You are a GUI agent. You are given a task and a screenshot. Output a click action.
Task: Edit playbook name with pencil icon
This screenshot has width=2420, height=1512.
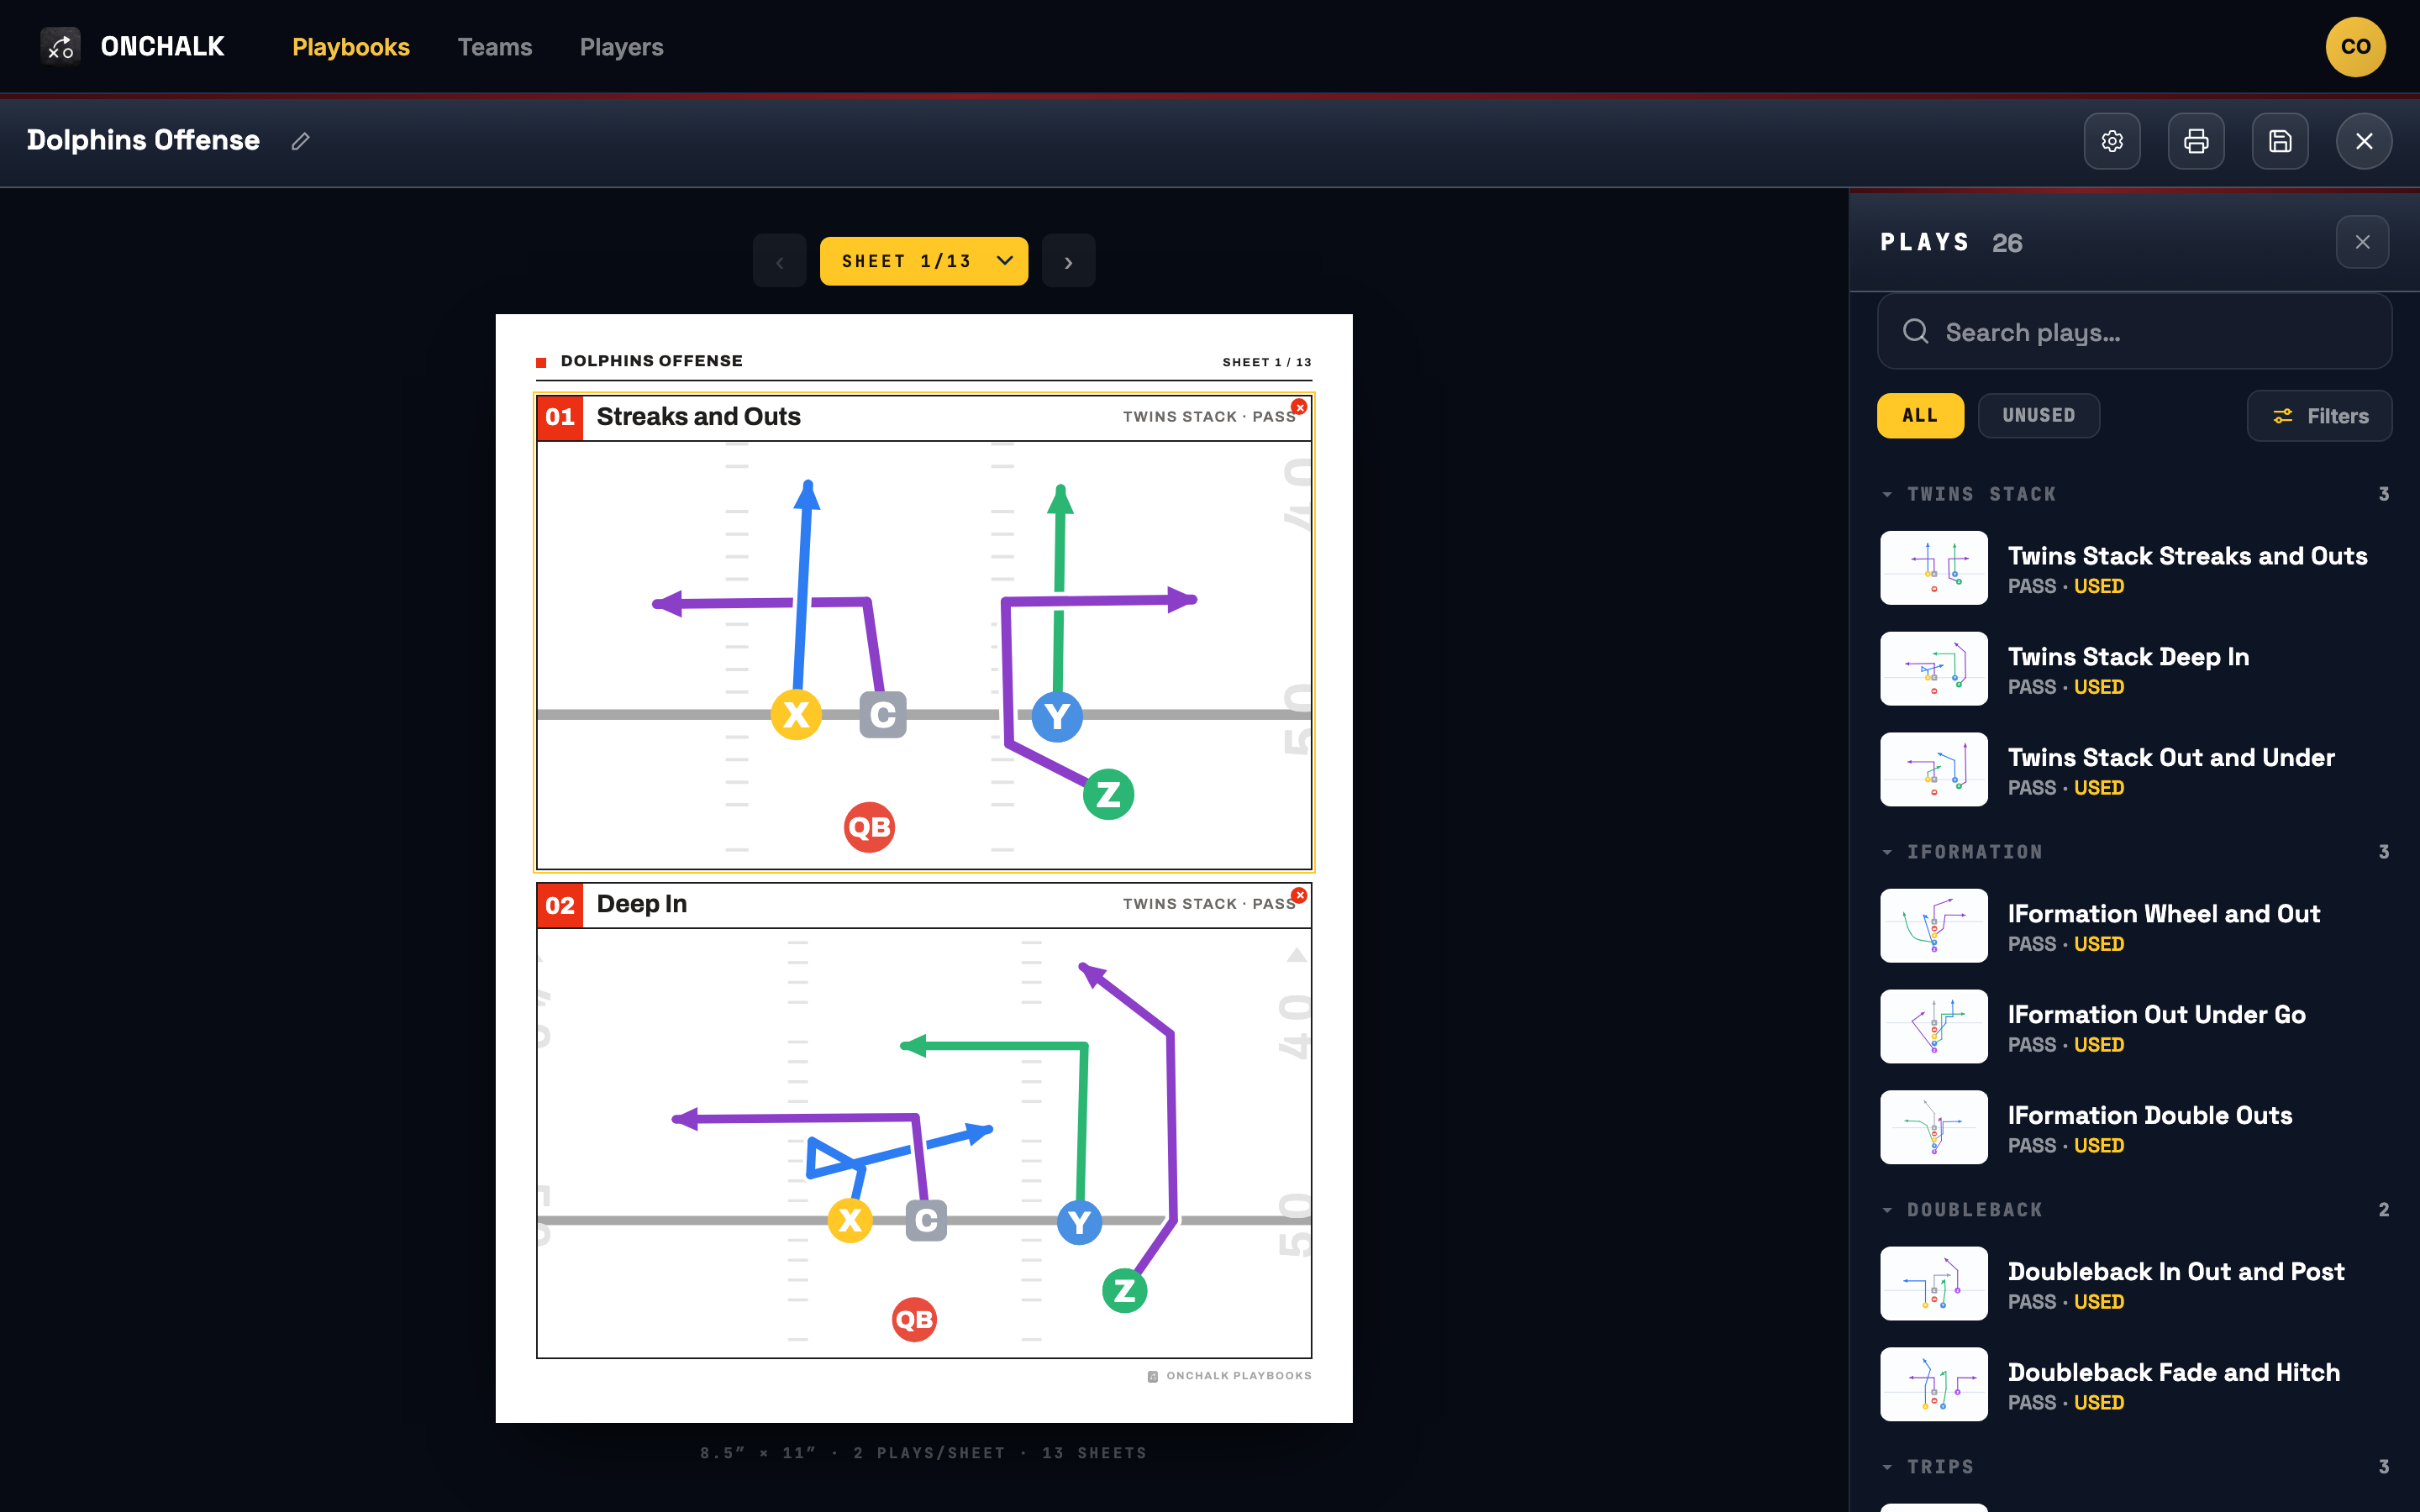[x=300, y=141]
